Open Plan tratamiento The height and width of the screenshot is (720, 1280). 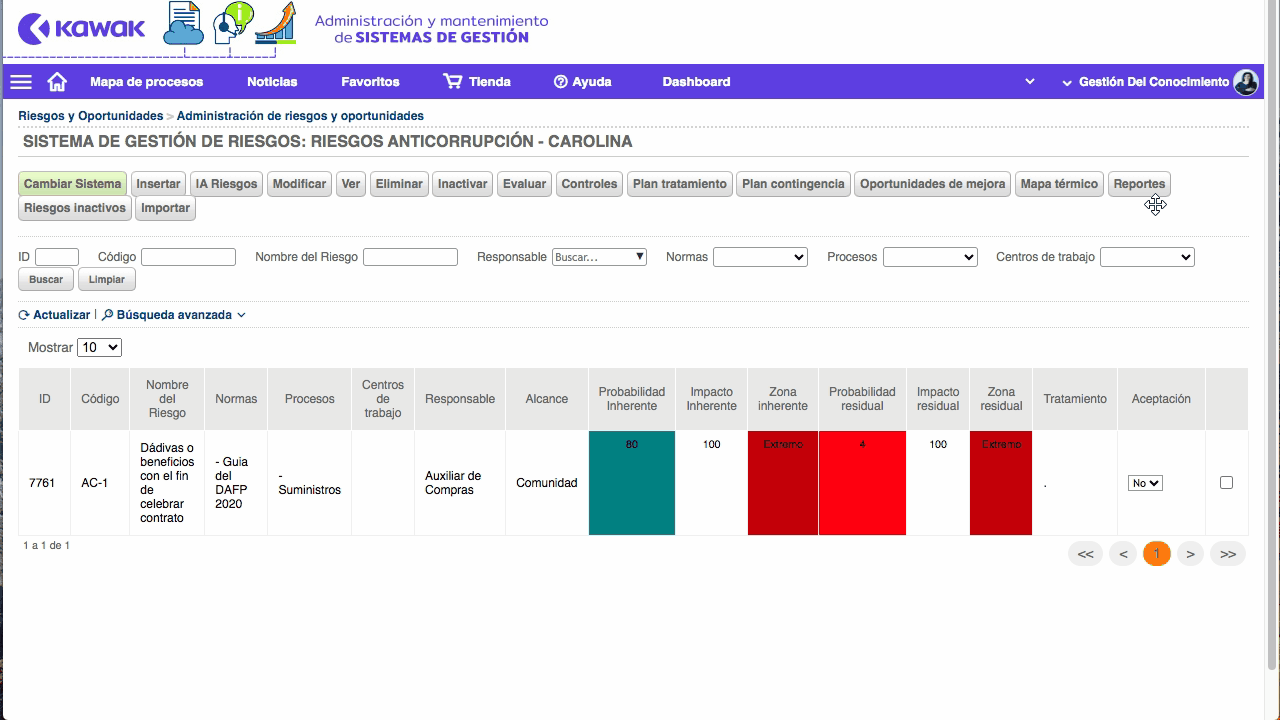point(680,184)
